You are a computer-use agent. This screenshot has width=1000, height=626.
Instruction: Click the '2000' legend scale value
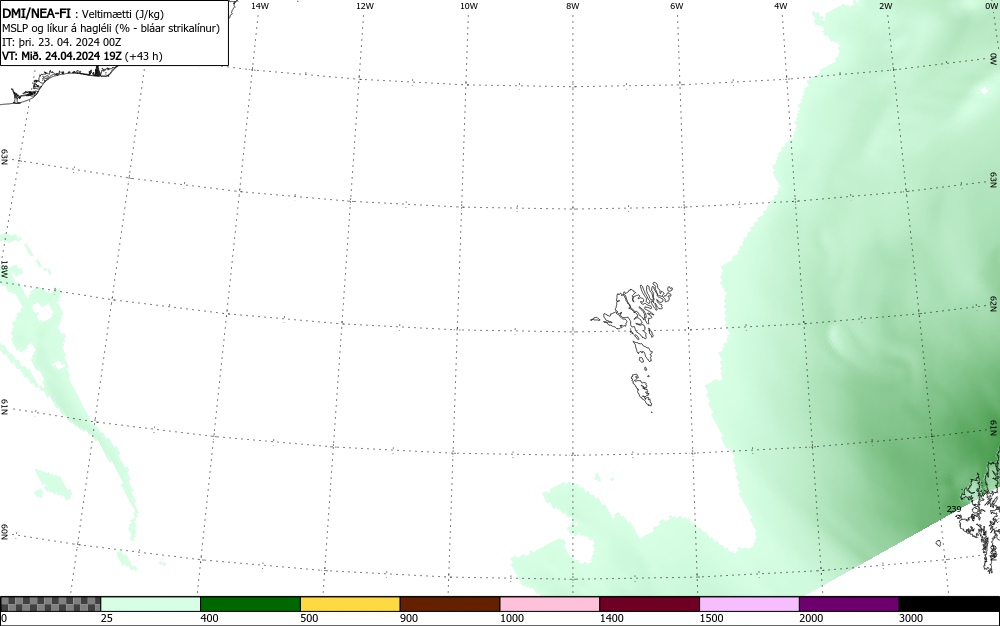point(811,618)
